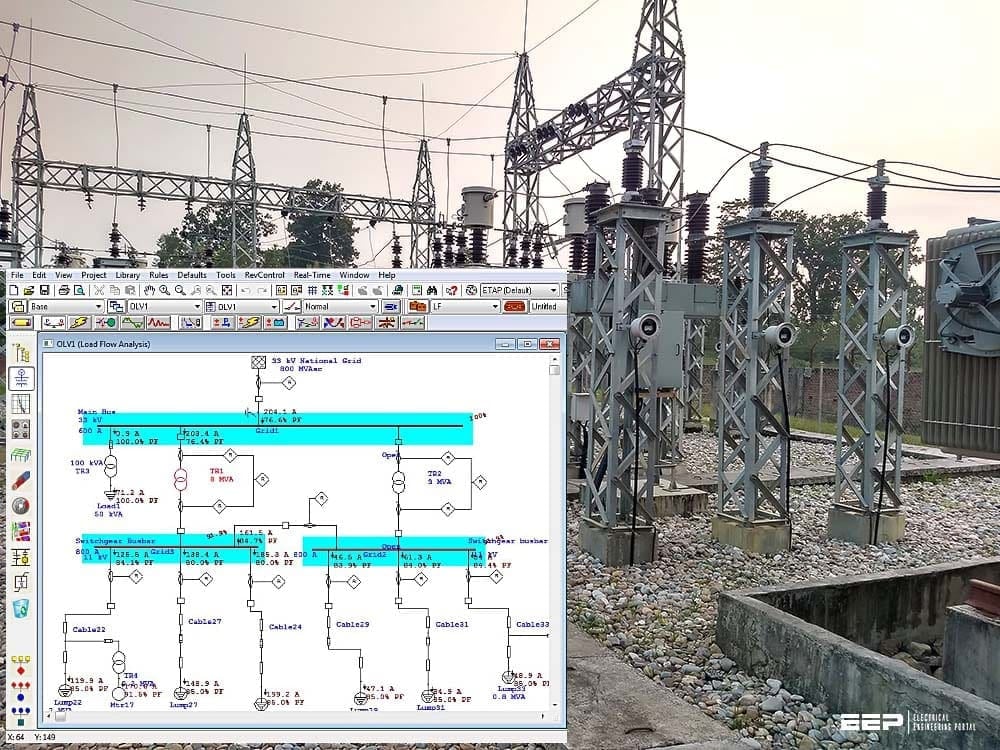The height and width of the screenshot is (750, 1000).
Task: Open Print Preview from the toolbar
Action: click(x=80, y=290)
